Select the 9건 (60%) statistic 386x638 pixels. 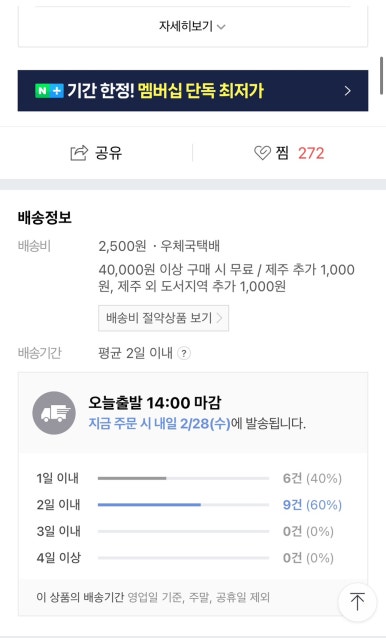tap(312, 505)
